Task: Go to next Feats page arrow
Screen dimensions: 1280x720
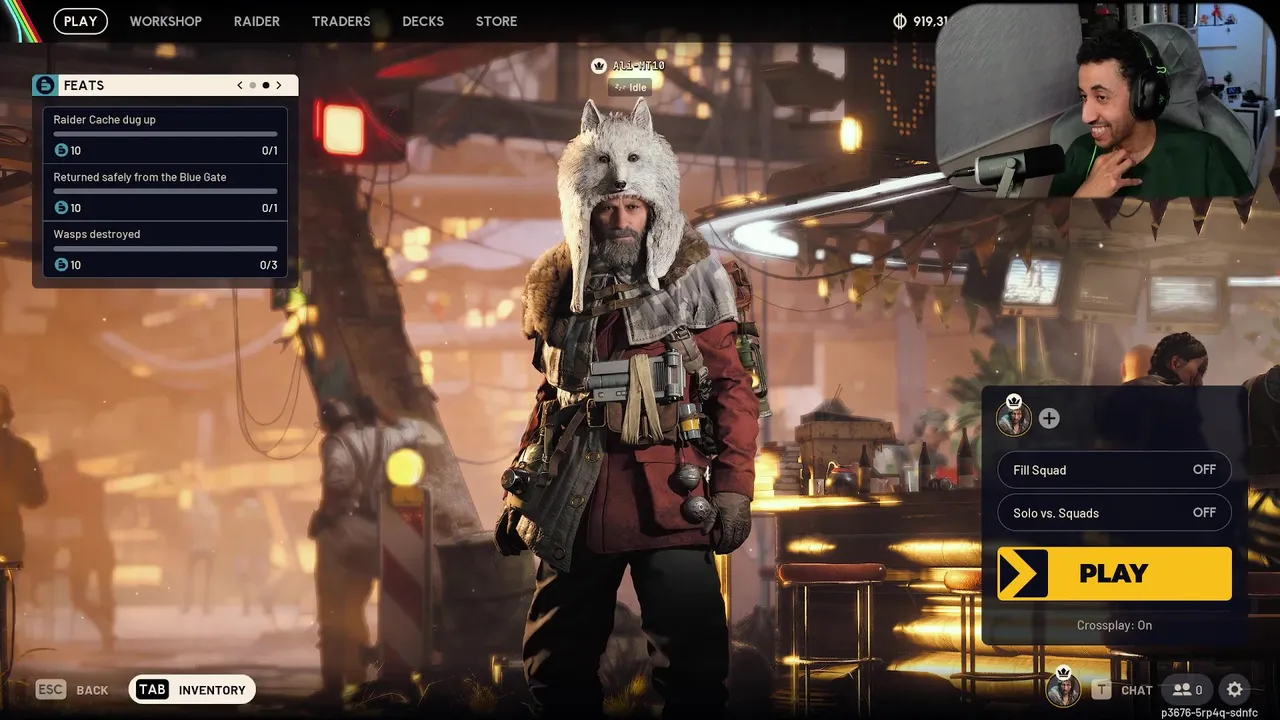Action: 279,85
